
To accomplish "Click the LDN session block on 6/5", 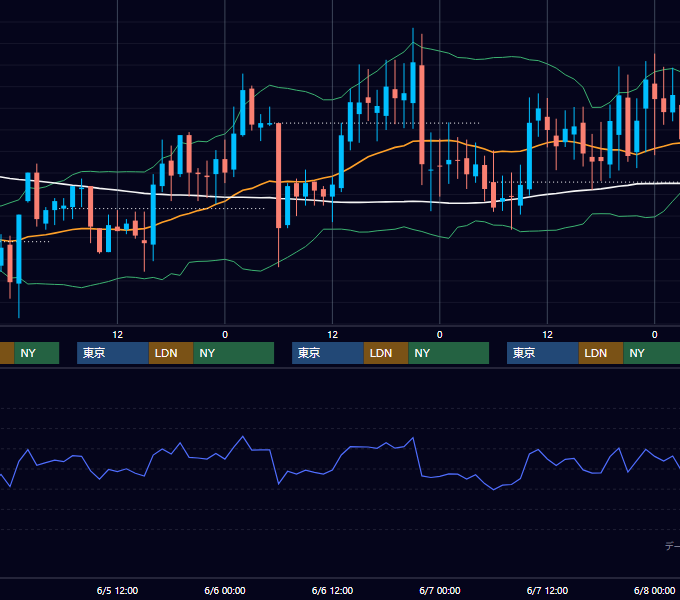I will 171,353.
